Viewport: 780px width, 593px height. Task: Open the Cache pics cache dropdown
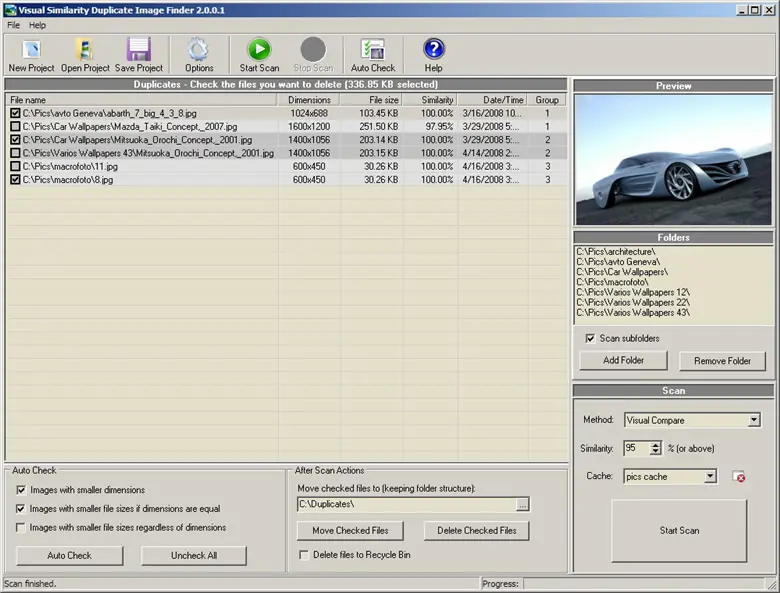click(x=710, y=476)
